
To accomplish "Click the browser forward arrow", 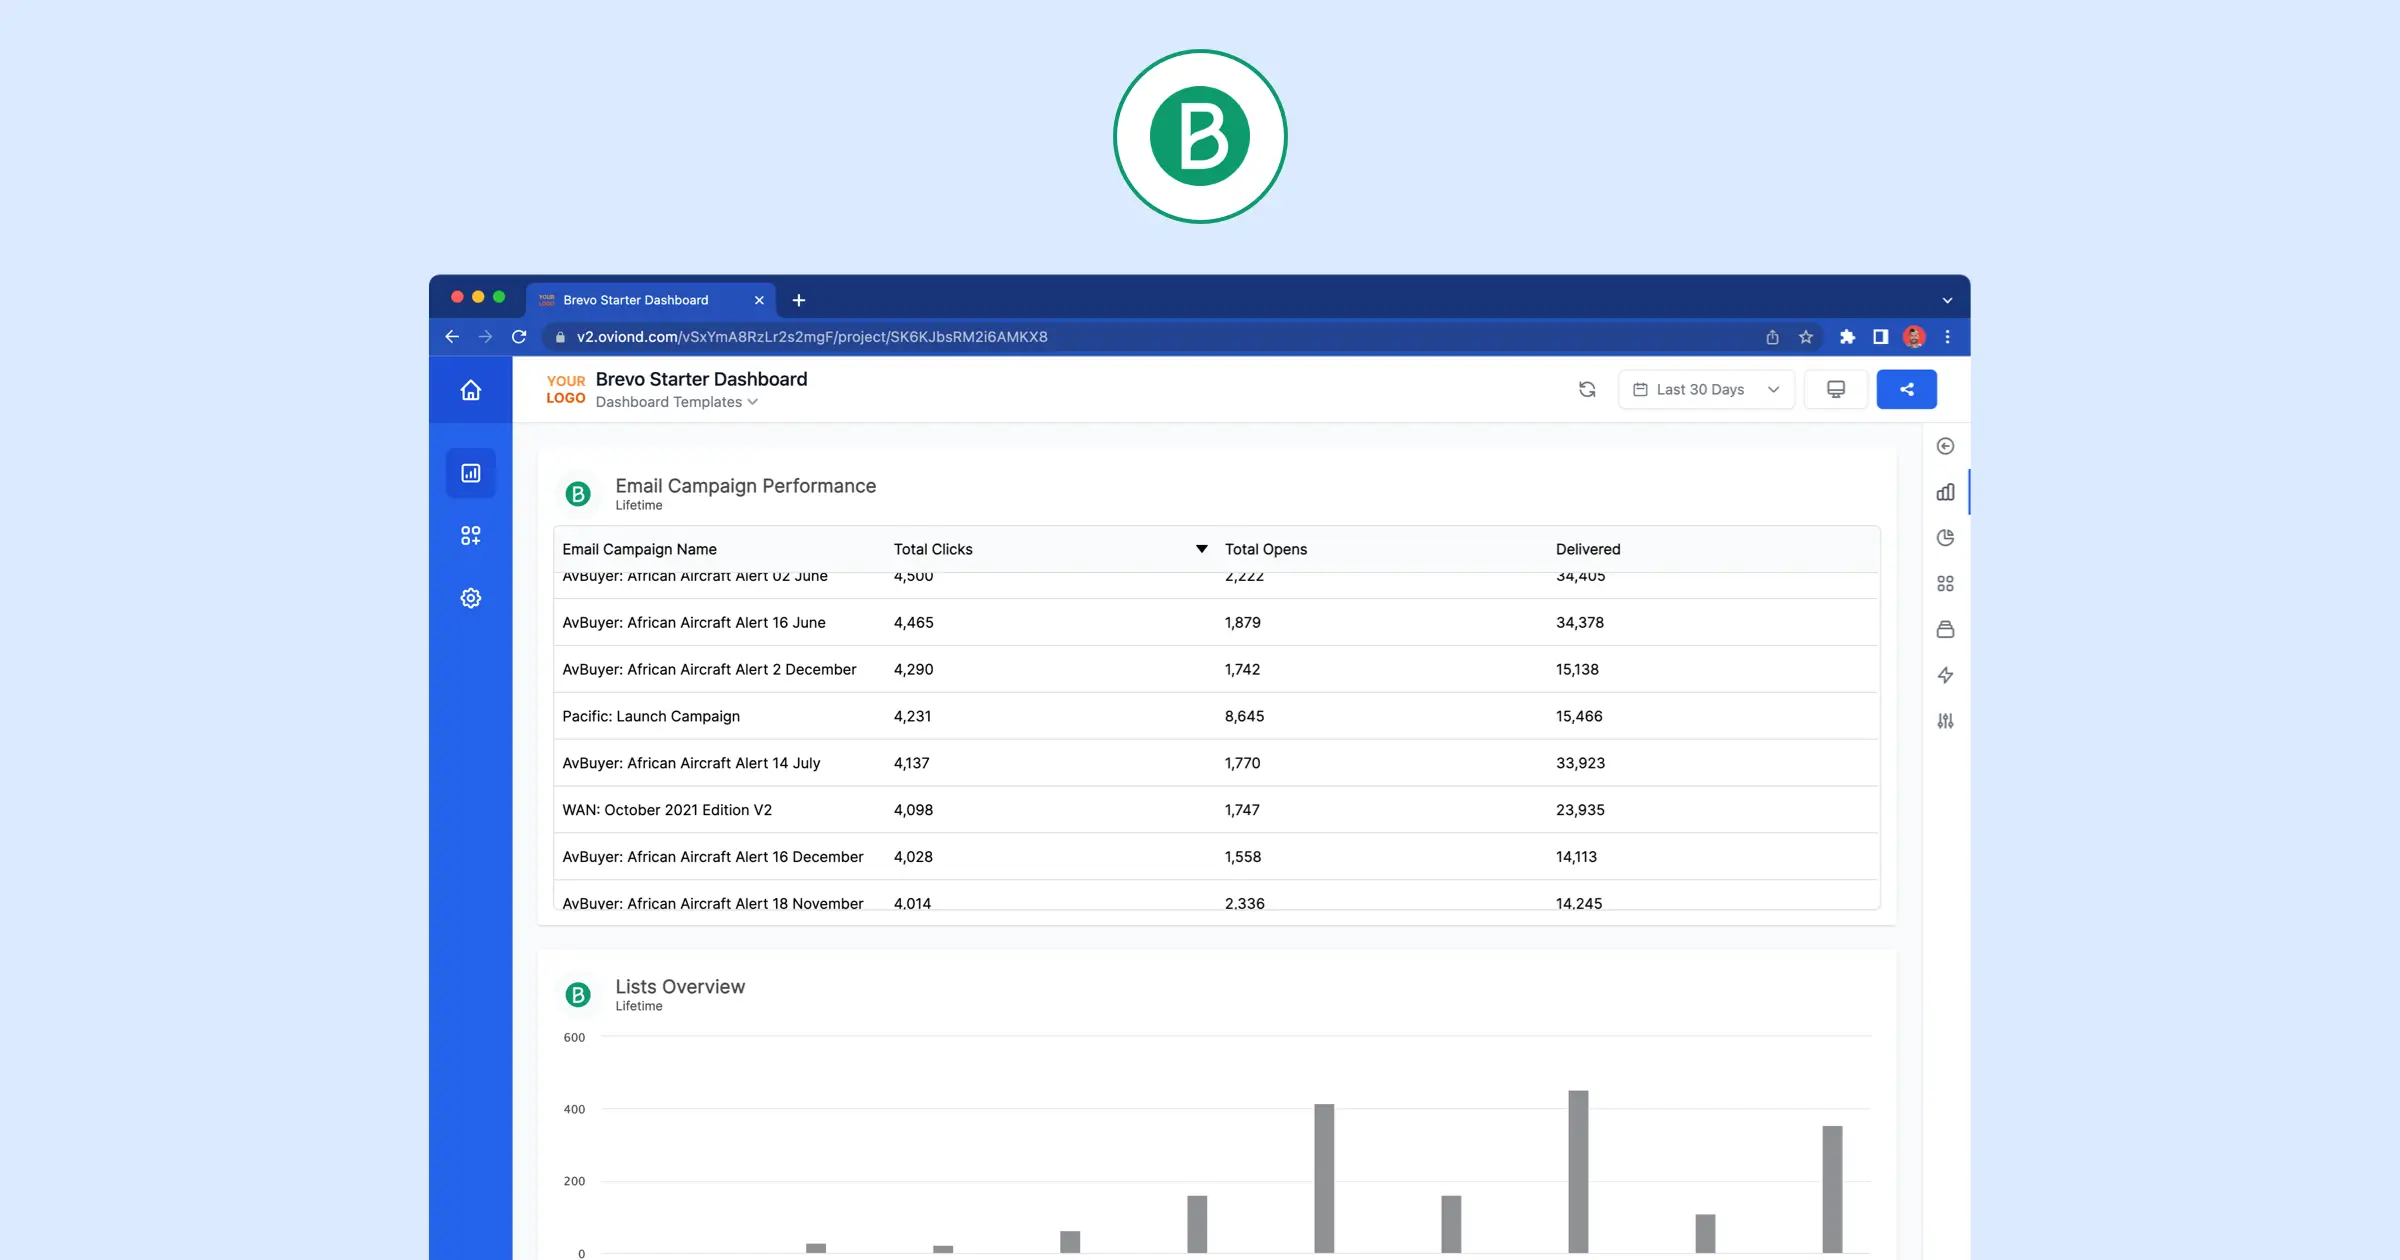I will pos(485,337).
